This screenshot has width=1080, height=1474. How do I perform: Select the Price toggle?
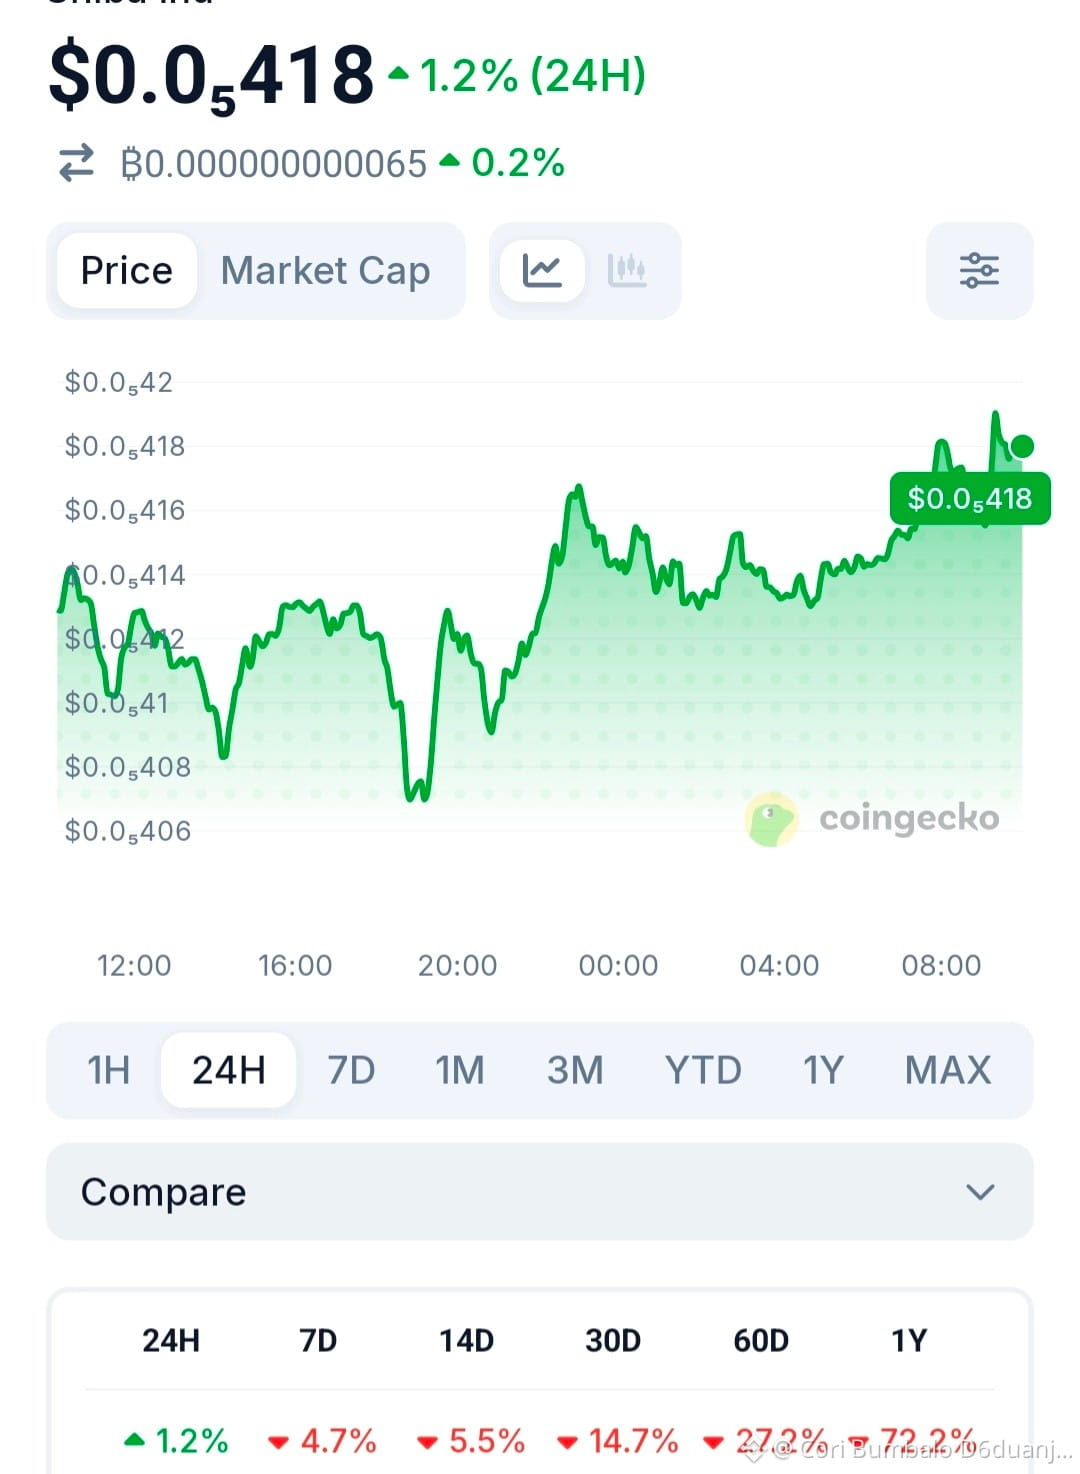tap(126, 271)
